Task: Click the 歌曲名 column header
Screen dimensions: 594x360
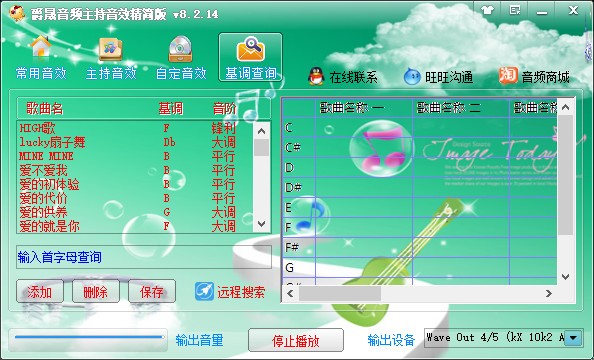Action: 44,109
